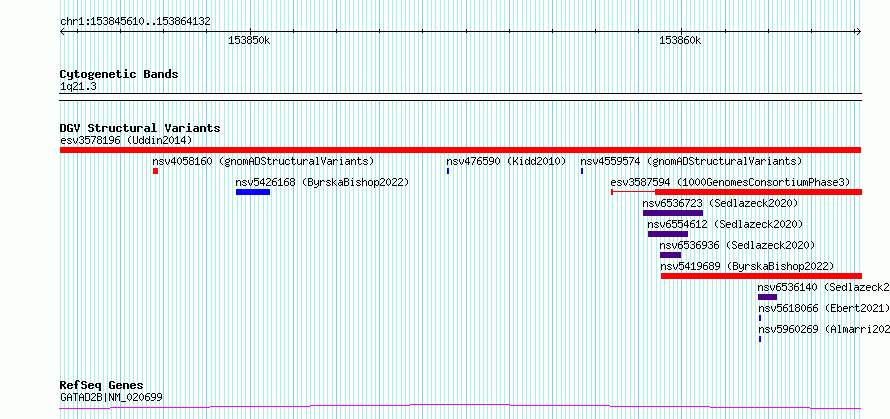
Task: Click the esv3578196 (Uddin2014) red variant bar
Action: click(460, 150)
